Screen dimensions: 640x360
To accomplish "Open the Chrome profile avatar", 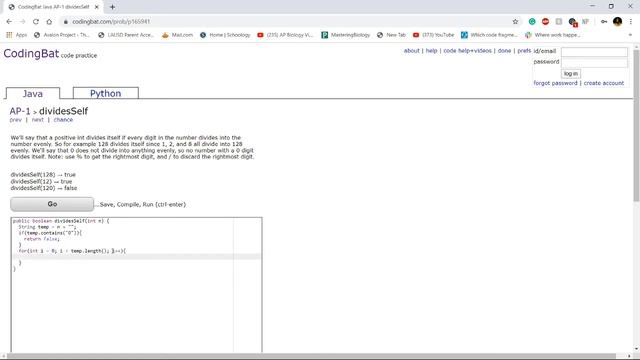I will point(618,22).
